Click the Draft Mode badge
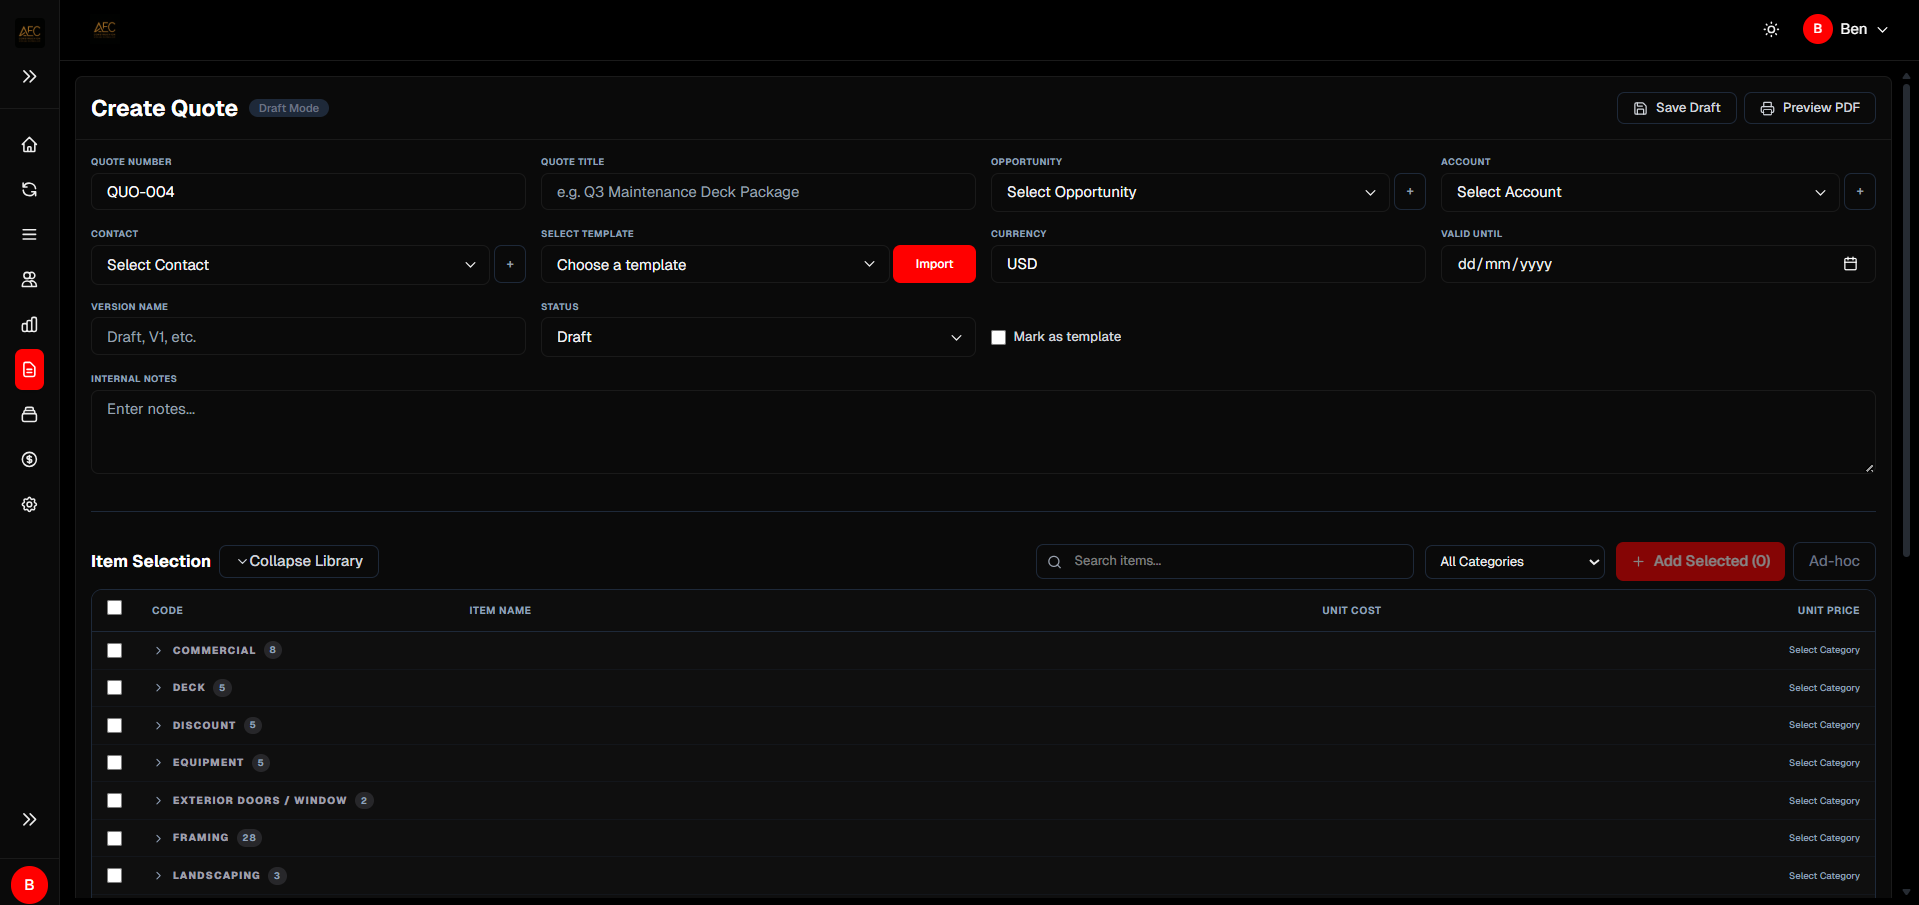This screenshot has height=905, width=1919. [x=289, y=109]
